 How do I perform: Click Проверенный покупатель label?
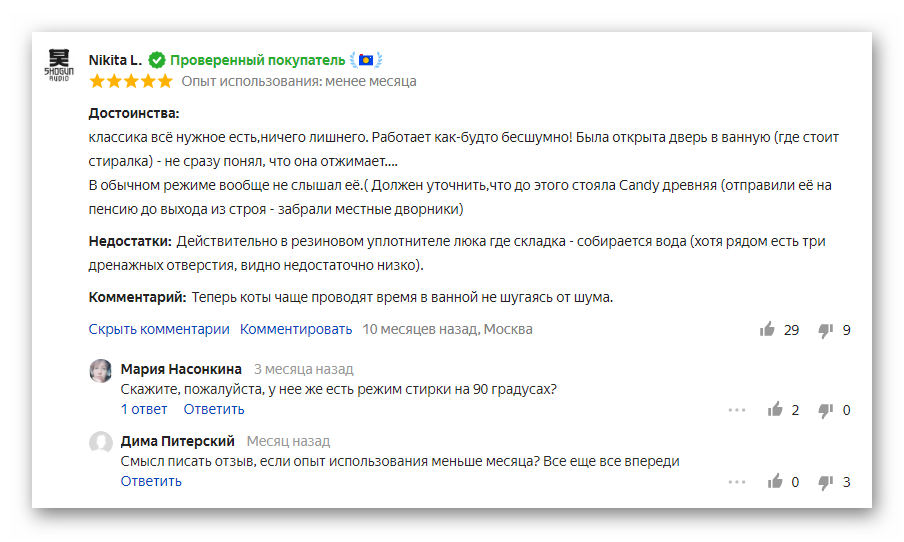tap(258, 60)
